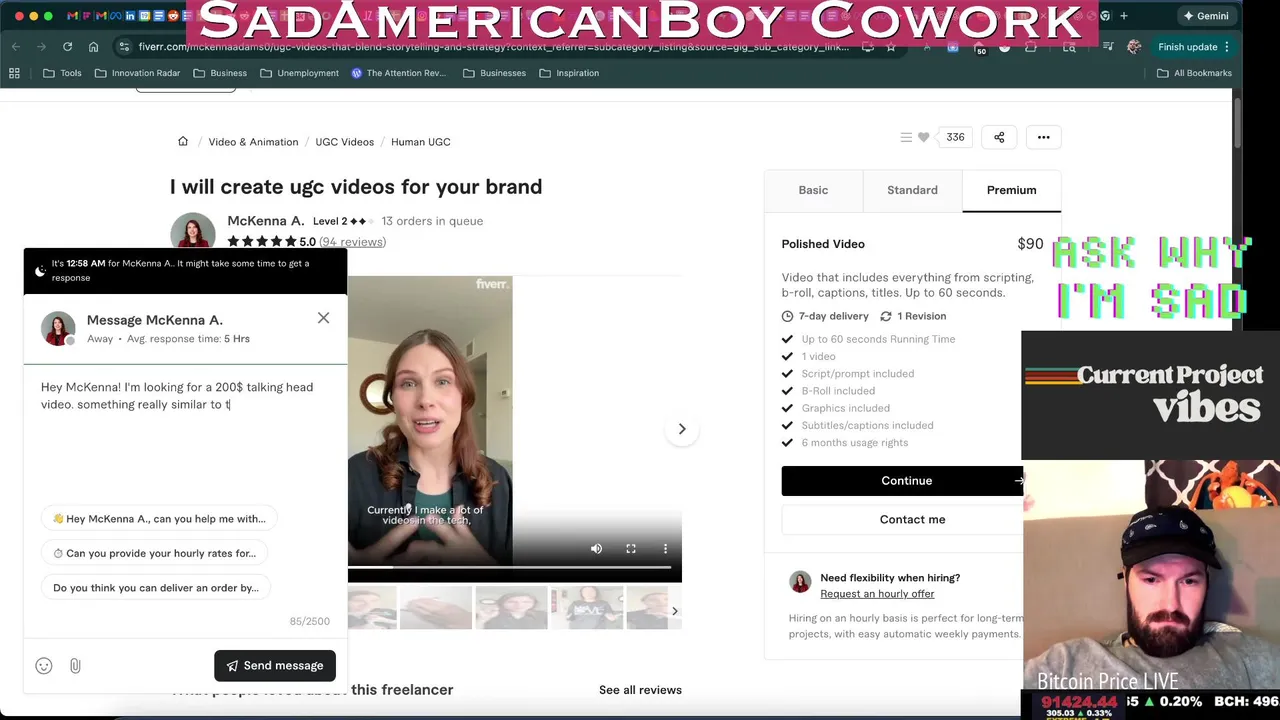Open the Video & Animation breadcrumb
1280x720 pixels.
coord(253,142)
